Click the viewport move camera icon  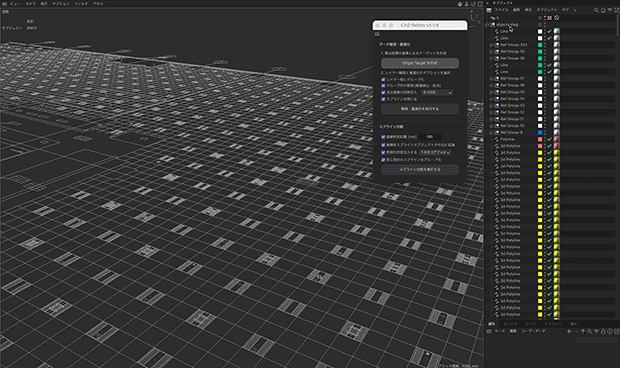click(x=460, y=4)
